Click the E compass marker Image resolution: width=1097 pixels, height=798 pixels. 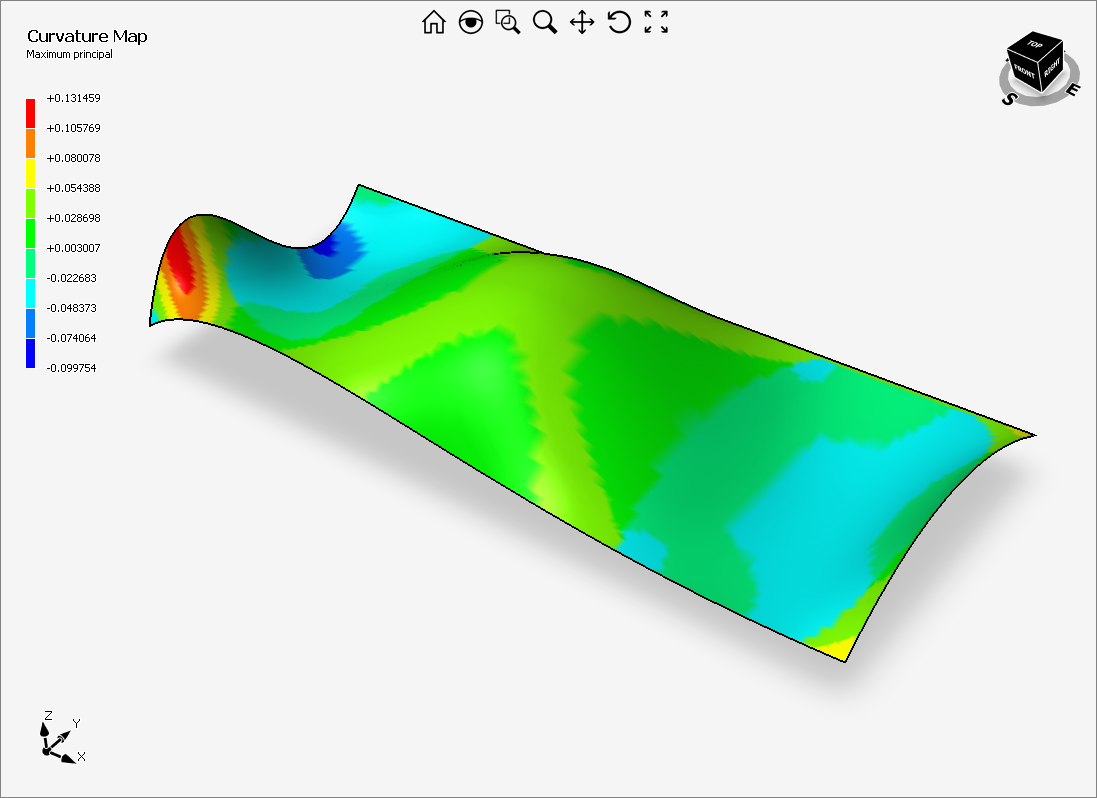pyautogui.click(x=1073, y=89)
